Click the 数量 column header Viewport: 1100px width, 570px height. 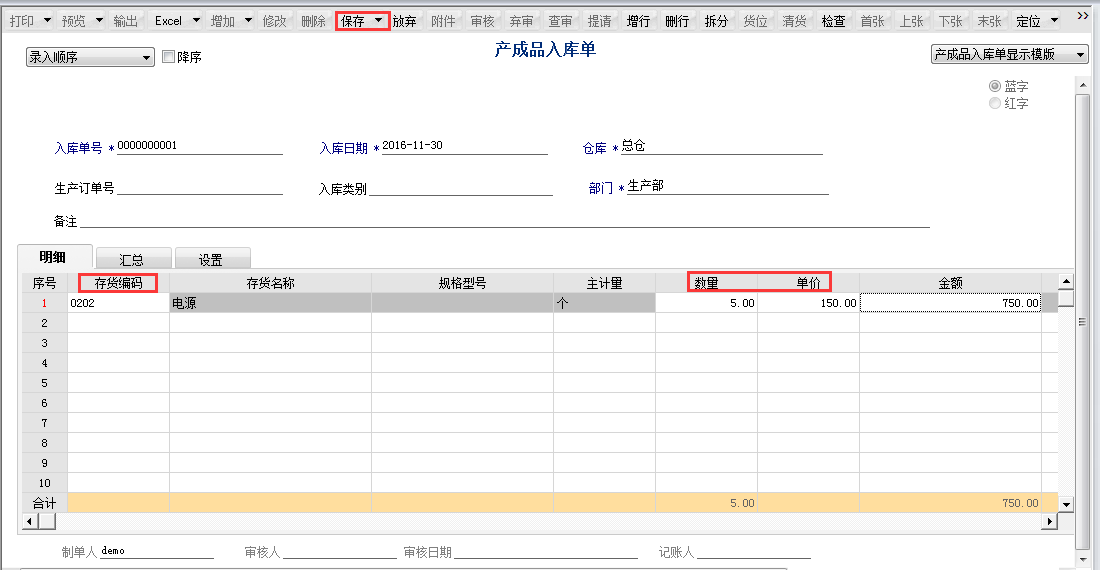pyautogui.click(x=706, y=283)
